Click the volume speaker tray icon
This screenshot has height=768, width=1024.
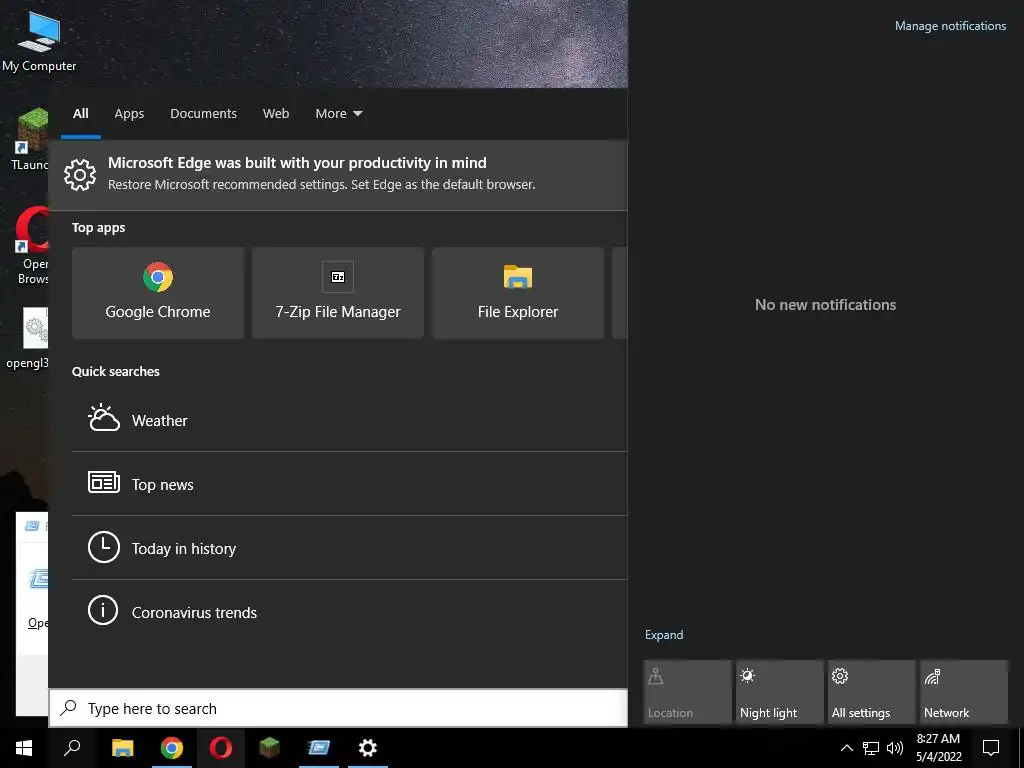895,748
